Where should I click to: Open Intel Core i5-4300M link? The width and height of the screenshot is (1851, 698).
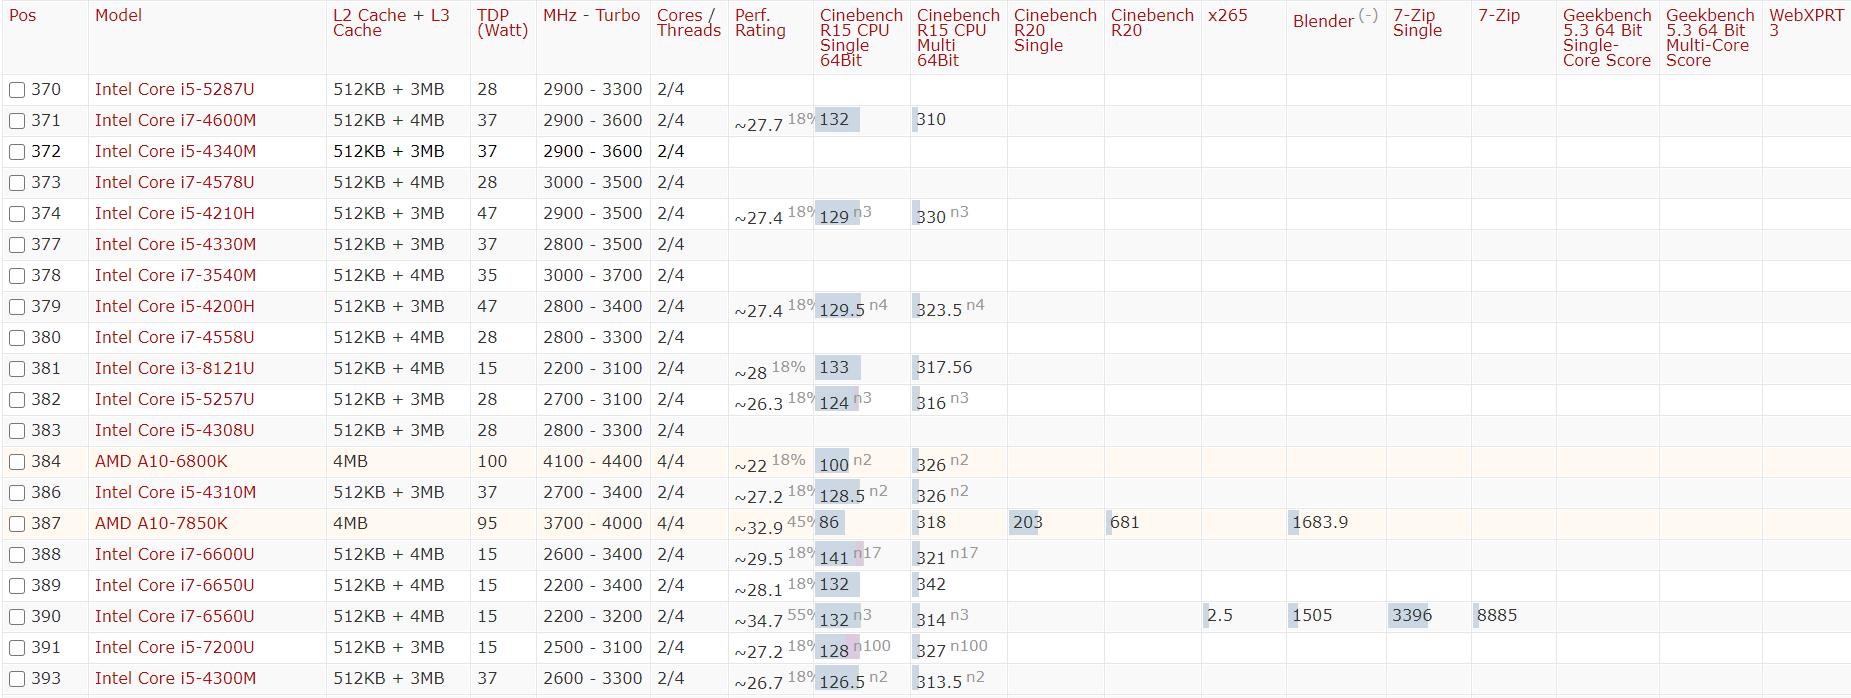[x=175, y=678]
